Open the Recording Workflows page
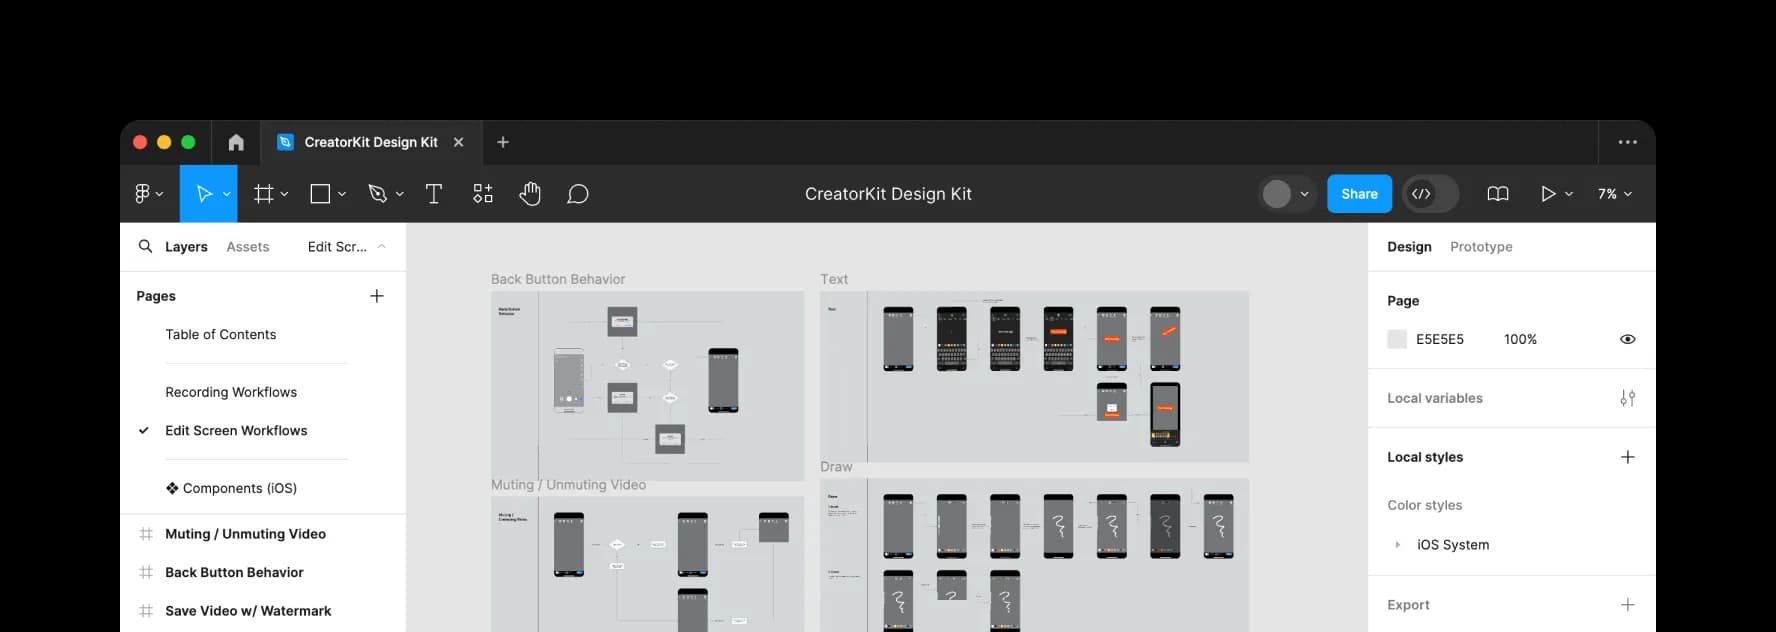The height and width of the screenshot is (632, 1776). pyautogui.click(x=231, y=392)
